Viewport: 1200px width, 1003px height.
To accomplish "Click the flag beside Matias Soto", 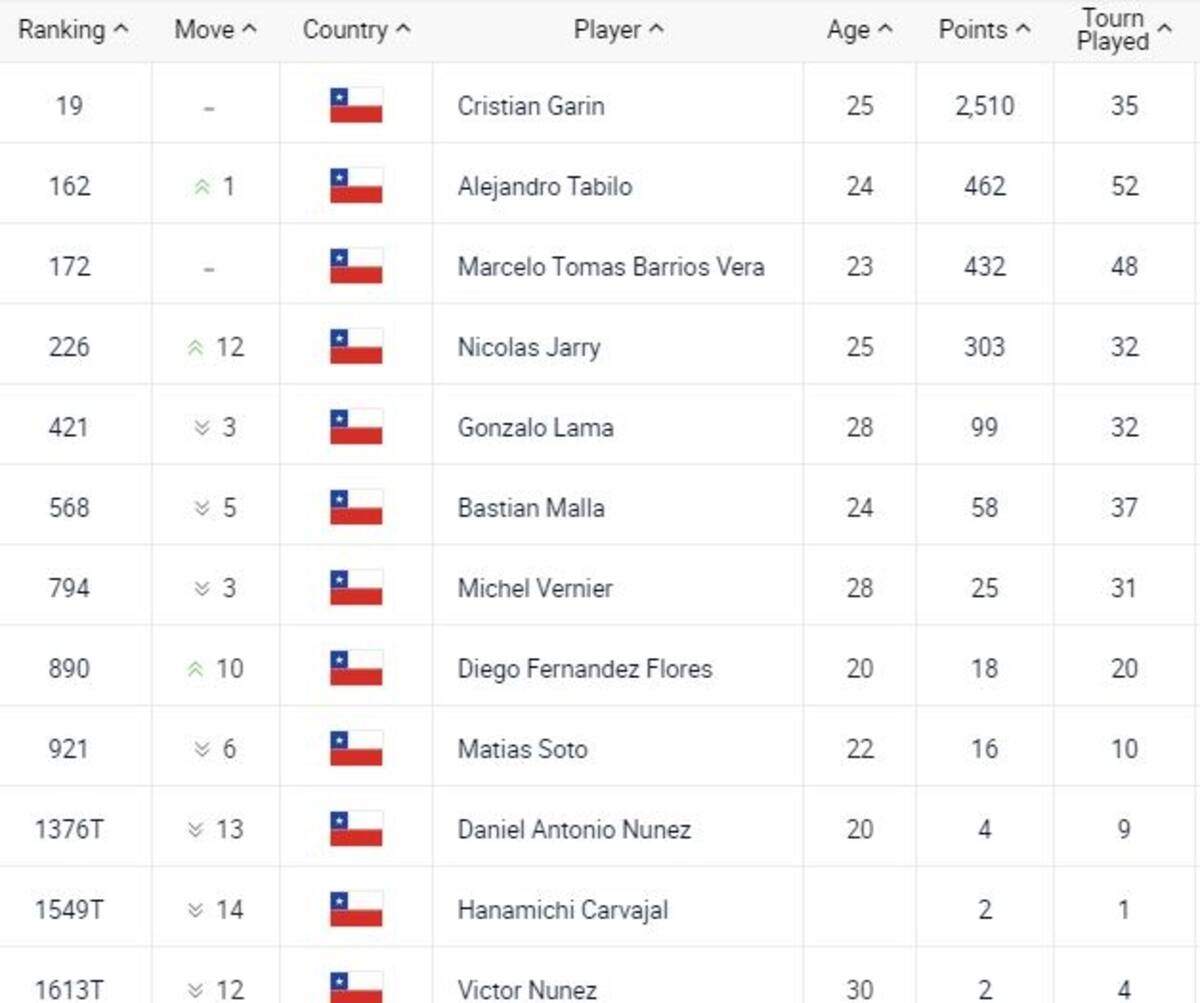I will [x=356, y=749].
